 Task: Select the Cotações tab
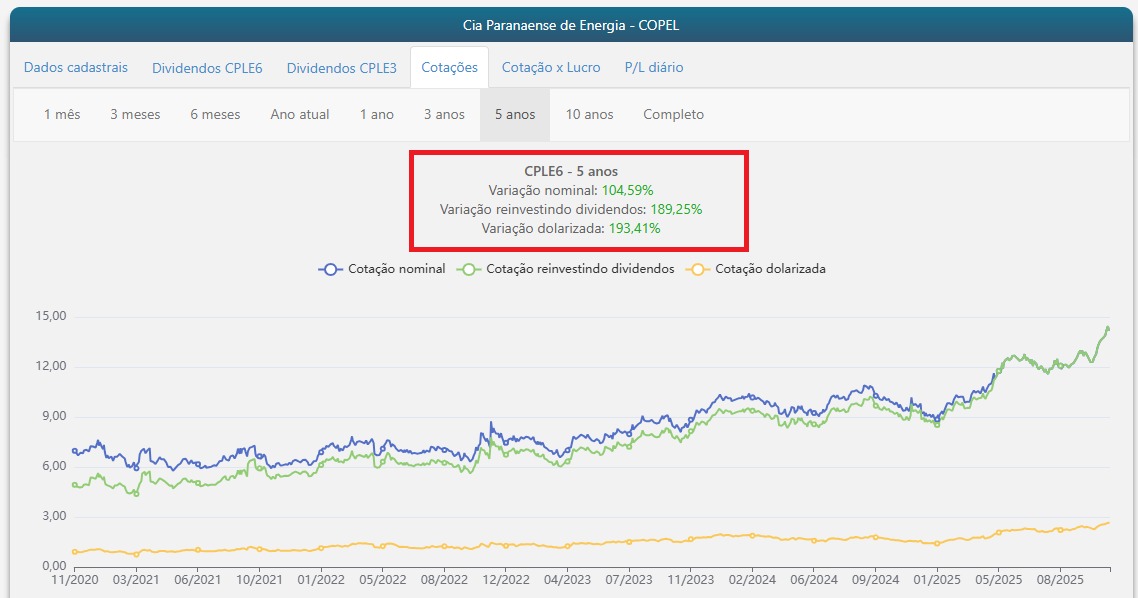click(449, 68)
